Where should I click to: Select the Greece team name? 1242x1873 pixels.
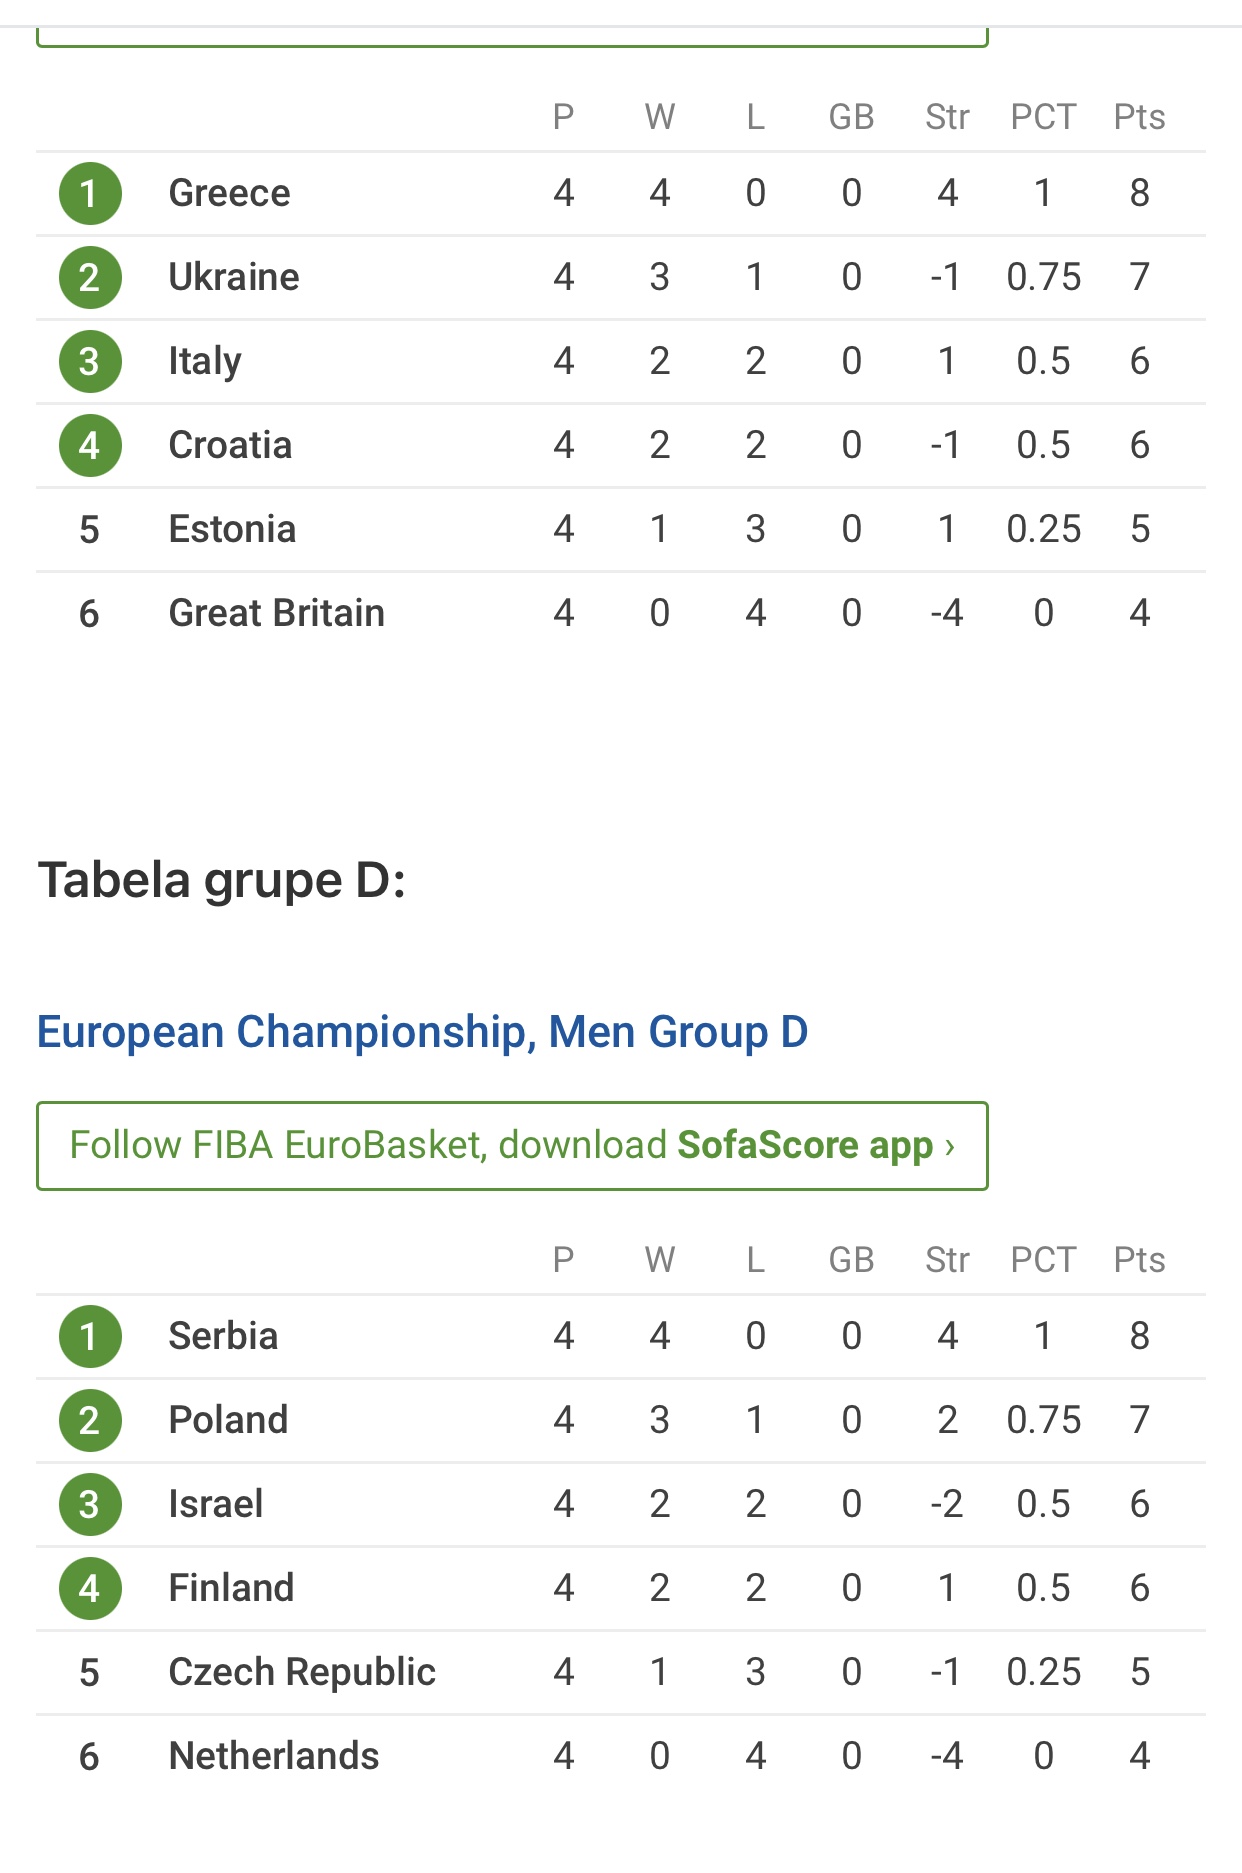click(x=229, y=193)
